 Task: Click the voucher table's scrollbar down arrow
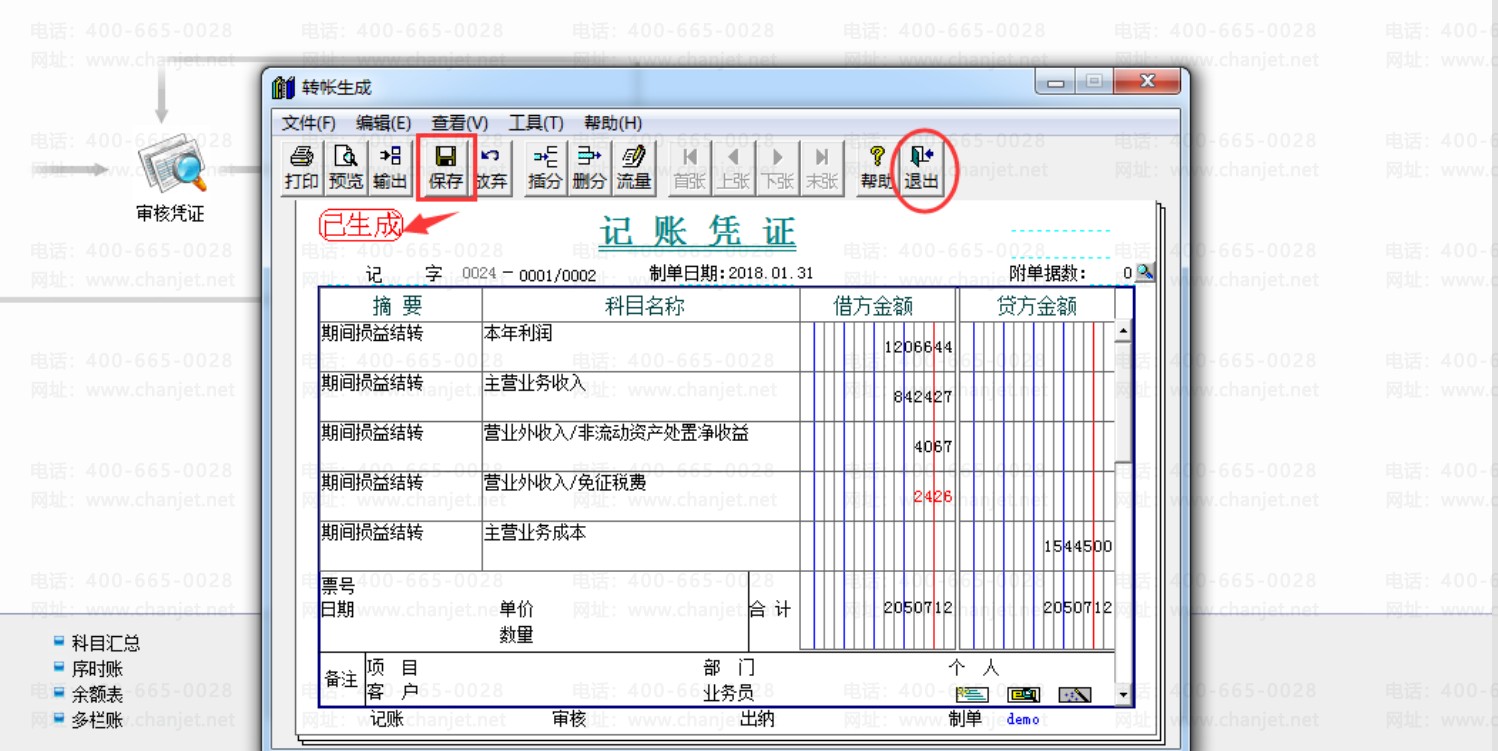[x=1124, y=694]
